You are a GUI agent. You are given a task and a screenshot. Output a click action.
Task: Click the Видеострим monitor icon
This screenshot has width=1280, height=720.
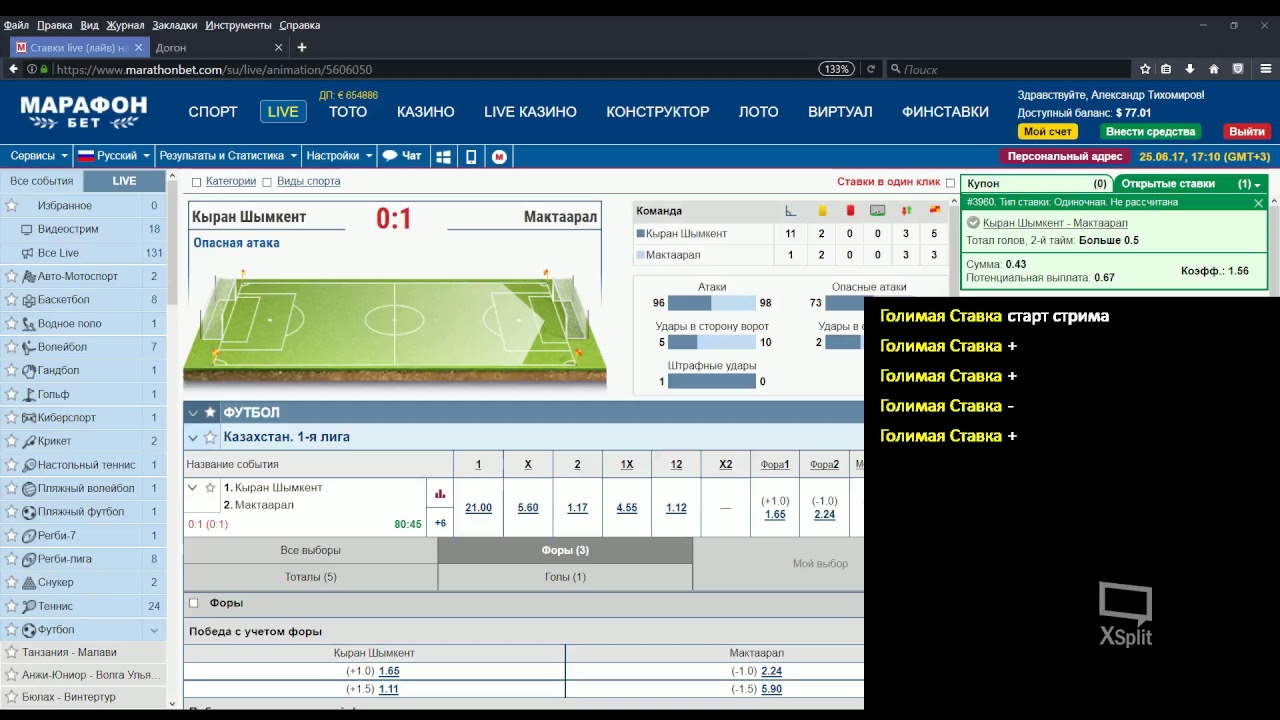(28, 229)
